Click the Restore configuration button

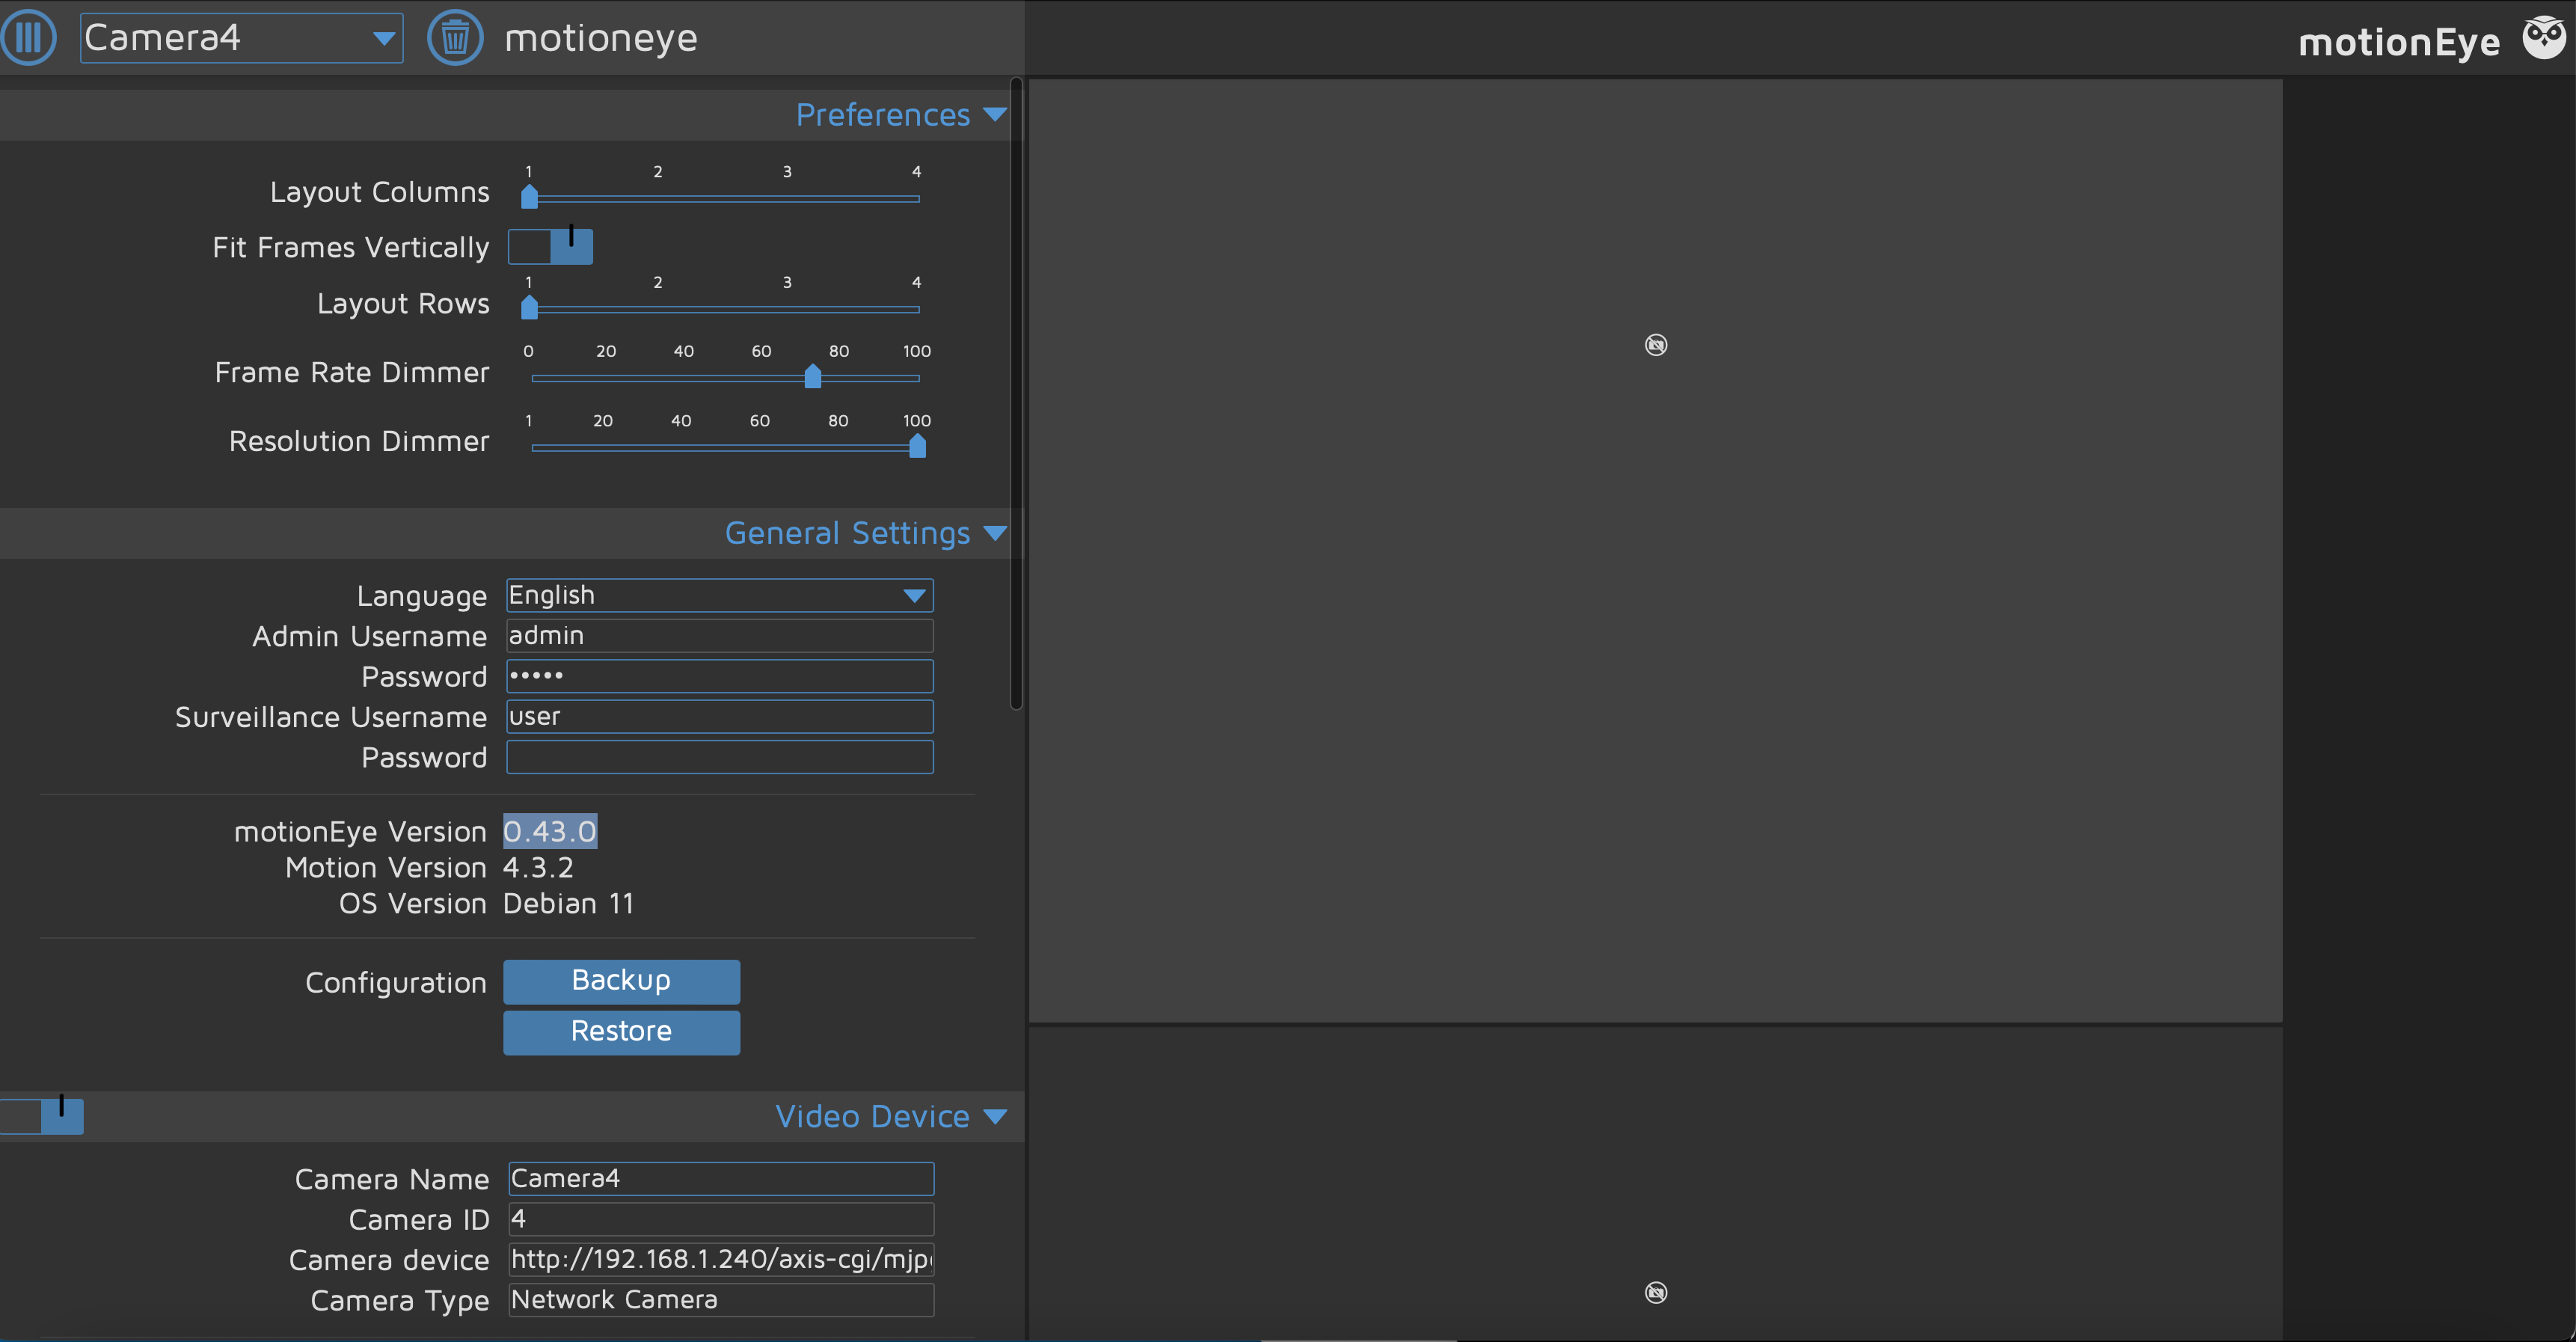tap(621, 1031)
